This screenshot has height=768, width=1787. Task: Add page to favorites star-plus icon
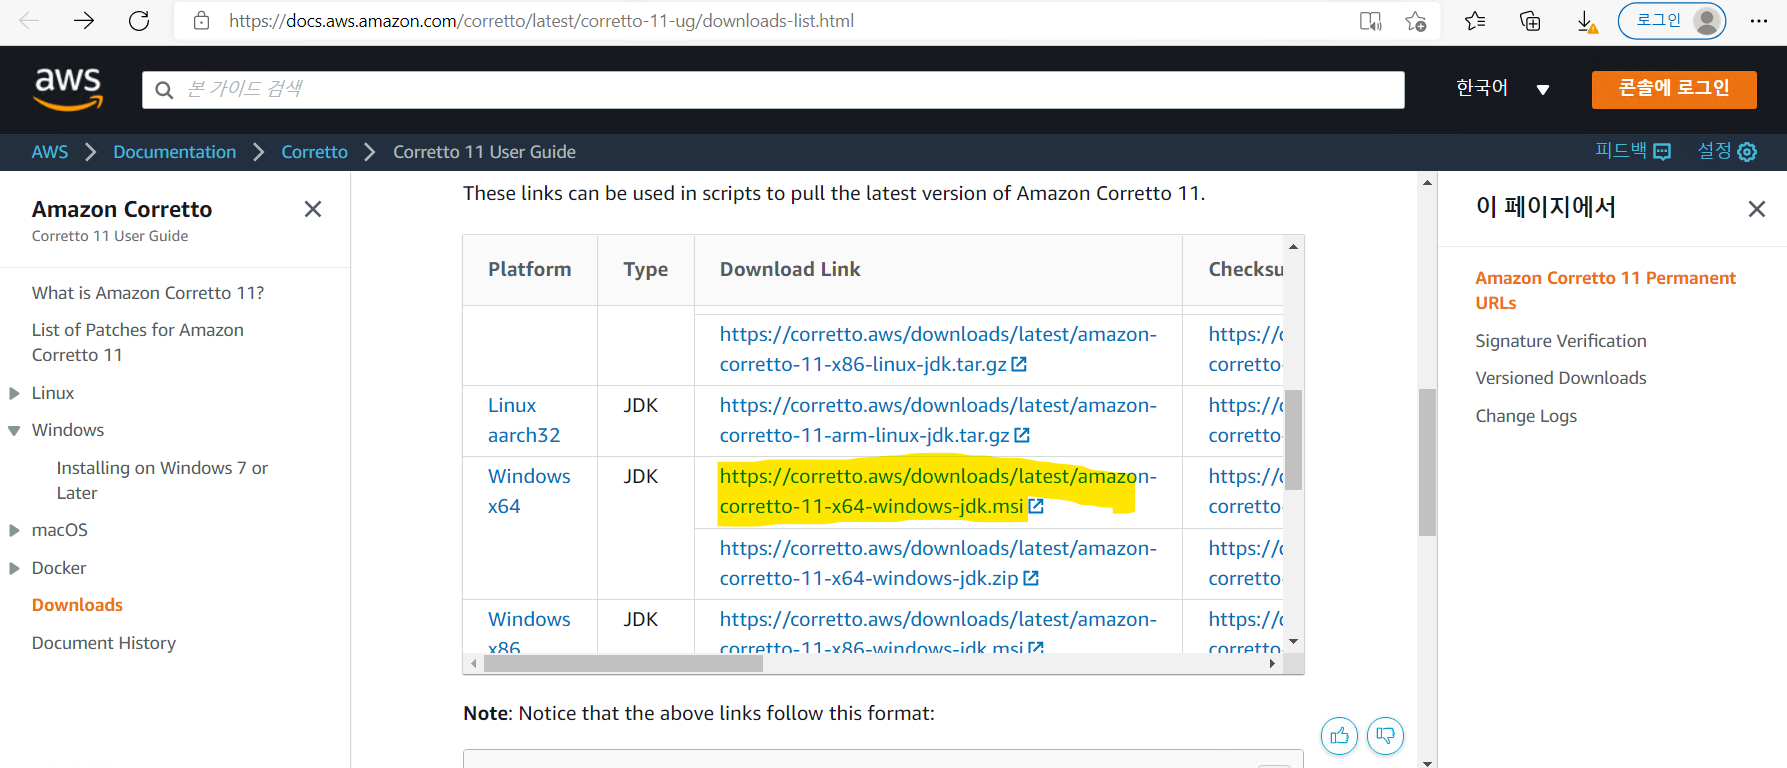(1416, 21)
